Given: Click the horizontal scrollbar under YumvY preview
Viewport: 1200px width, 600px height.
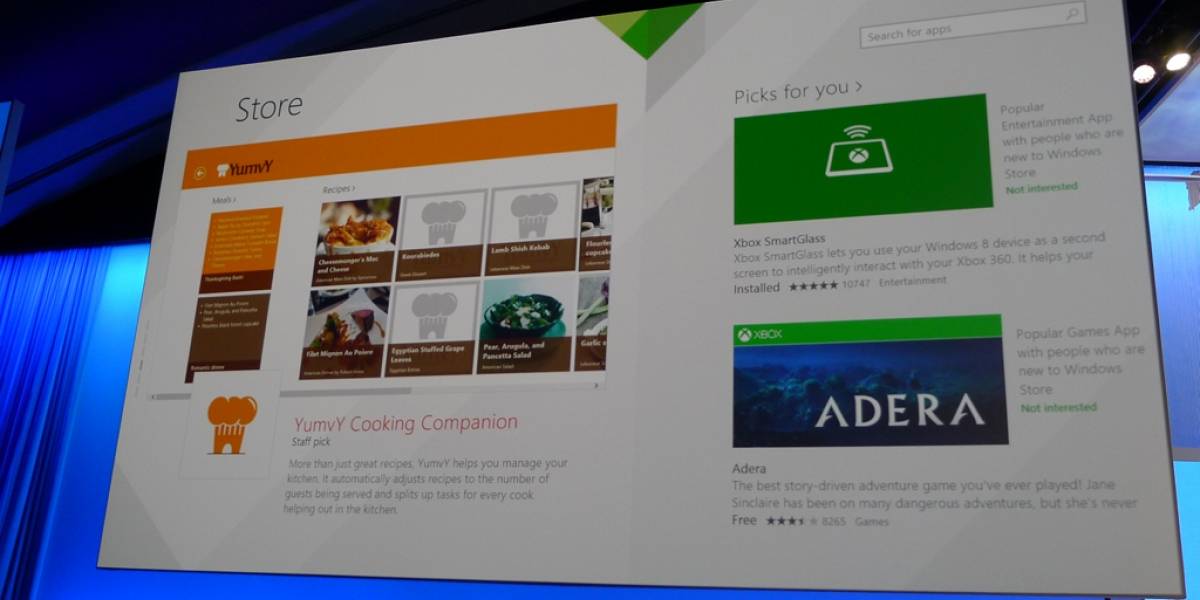Looking at the screenshot, I should click(378, 391).
